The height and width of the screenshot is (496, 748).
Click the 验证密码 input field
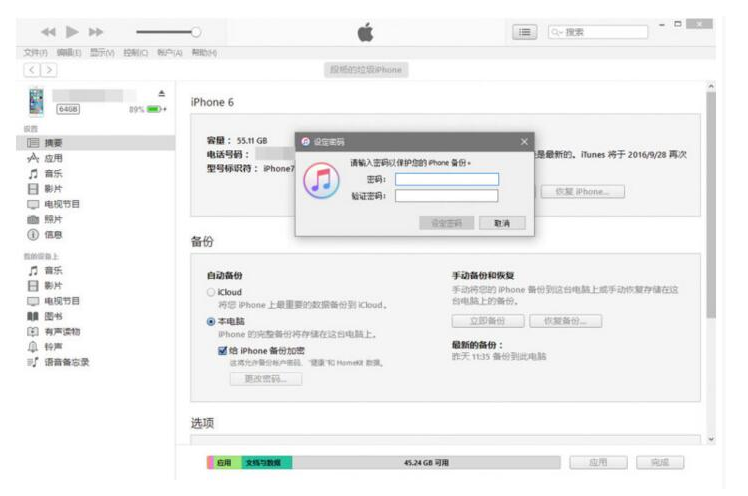447,196
